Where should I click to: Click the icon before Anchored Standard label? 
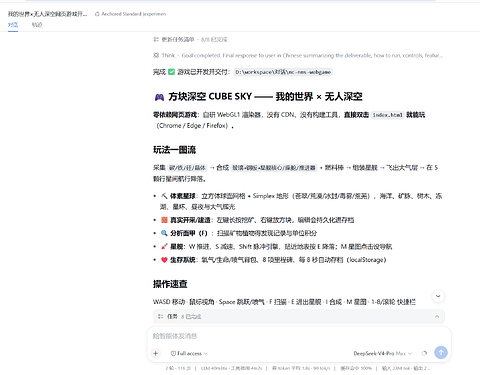[x=97, y=14]
